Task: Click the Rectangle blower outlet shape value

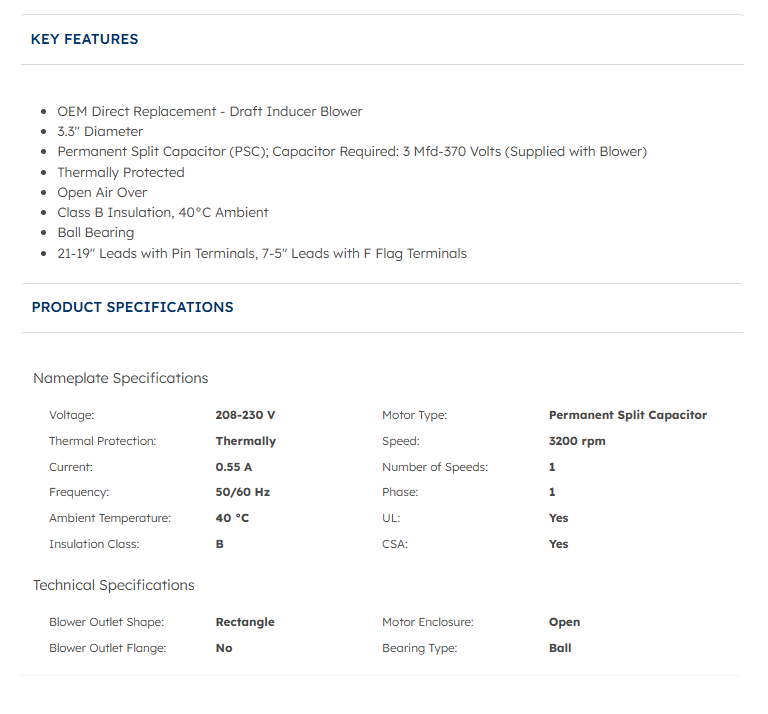Action: (245, 622)
